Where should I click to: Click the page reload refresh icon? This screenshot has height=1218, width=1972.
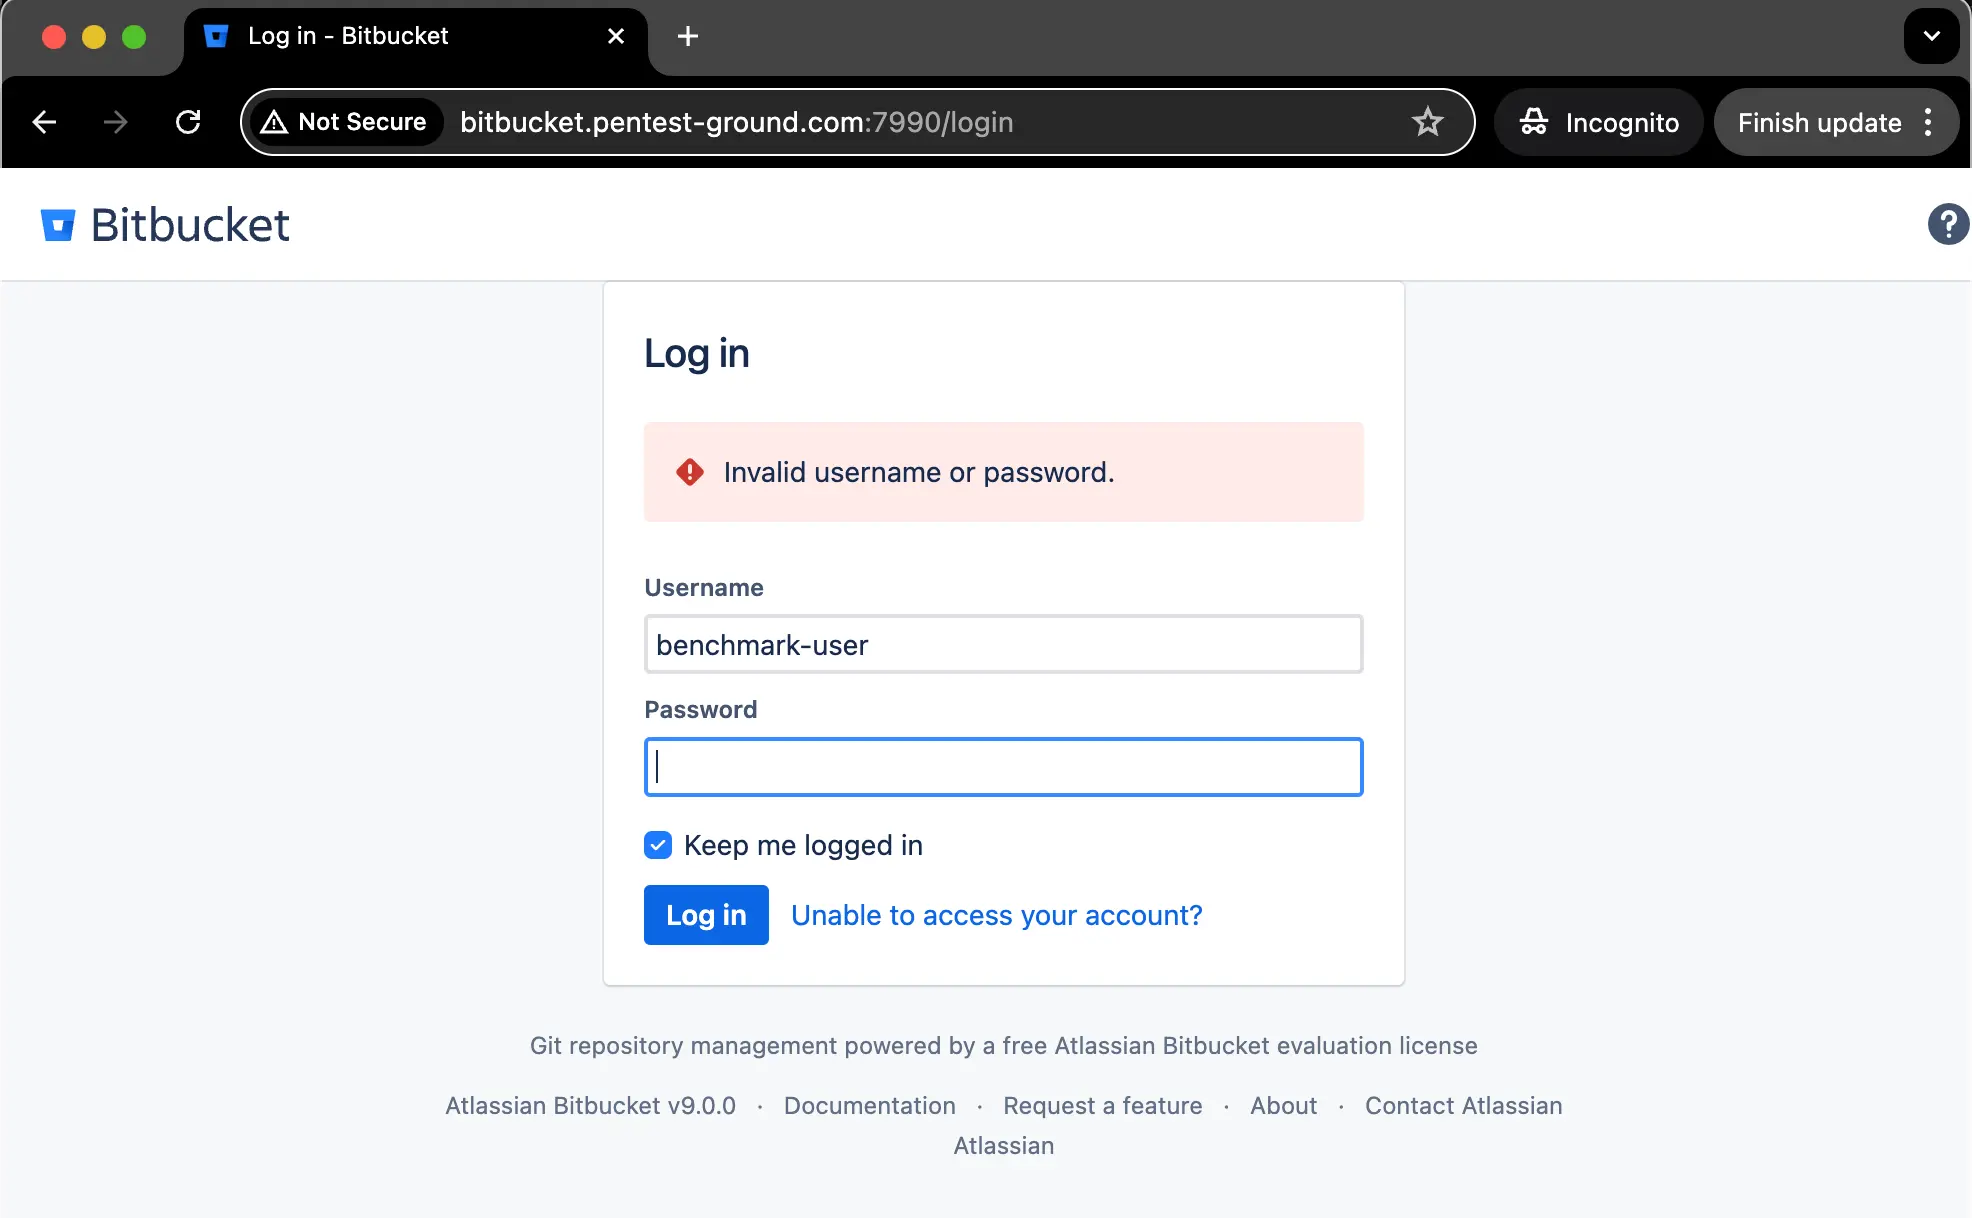click(189, 123)
